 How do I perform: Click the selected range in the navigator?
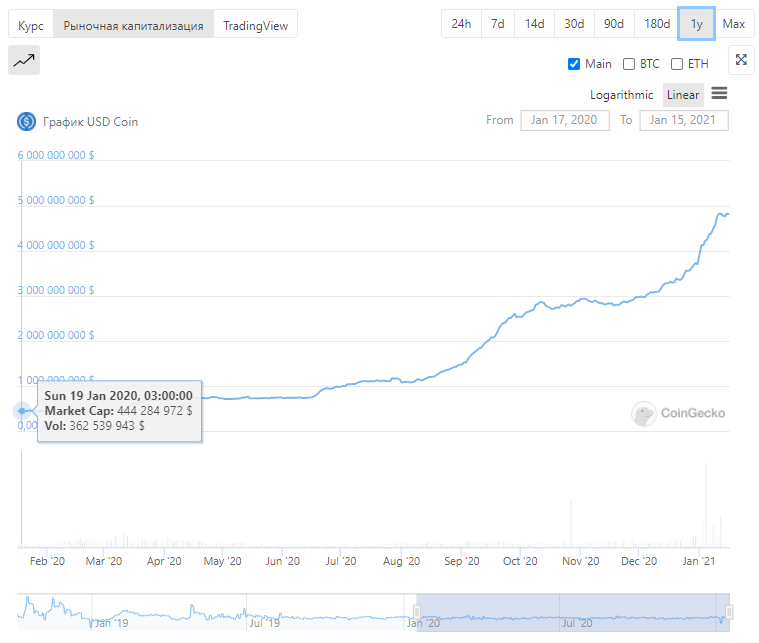[x=573, y=612]
